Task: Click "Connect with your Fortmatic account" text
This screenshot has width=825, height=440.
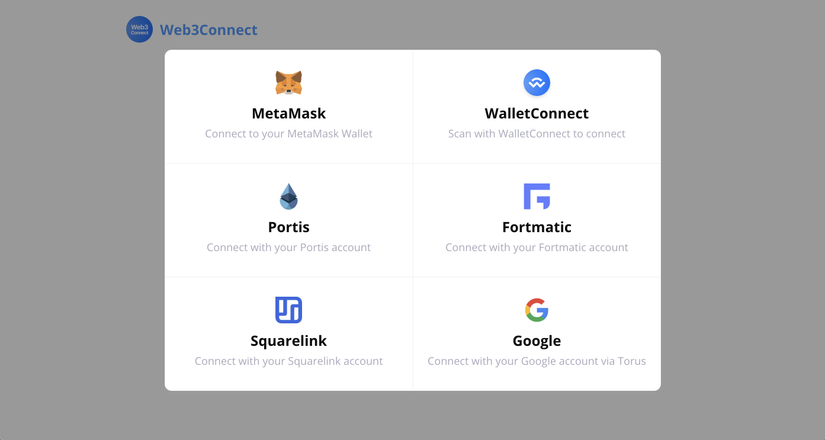Action: (x=537, y=248)
